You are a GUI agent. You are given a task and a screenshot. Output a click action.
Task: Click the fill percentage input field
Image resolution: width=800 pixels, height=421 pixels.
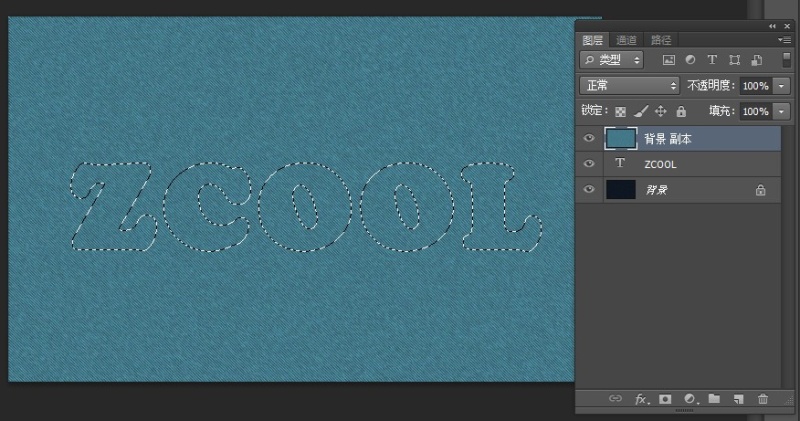tap(755, 112)
